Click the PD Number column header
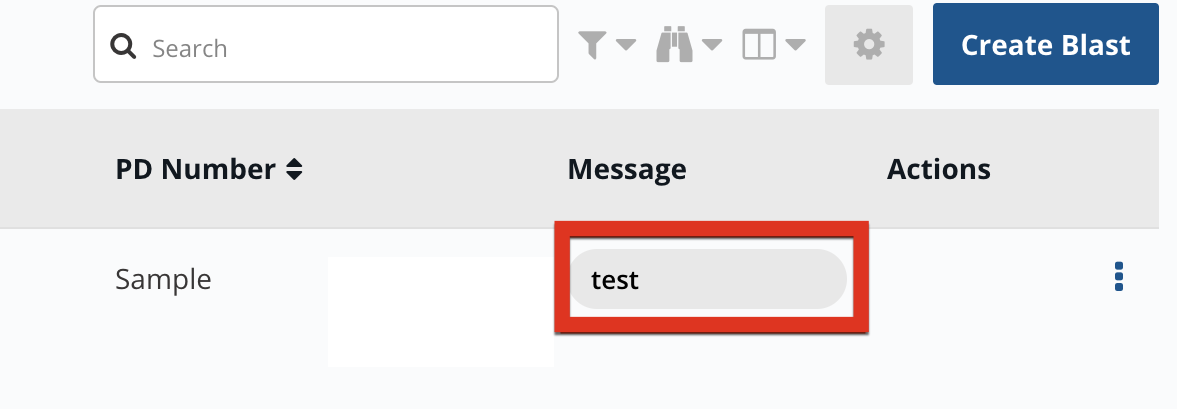Viewport: 1177px width, 409px height. tap(195, 170)
